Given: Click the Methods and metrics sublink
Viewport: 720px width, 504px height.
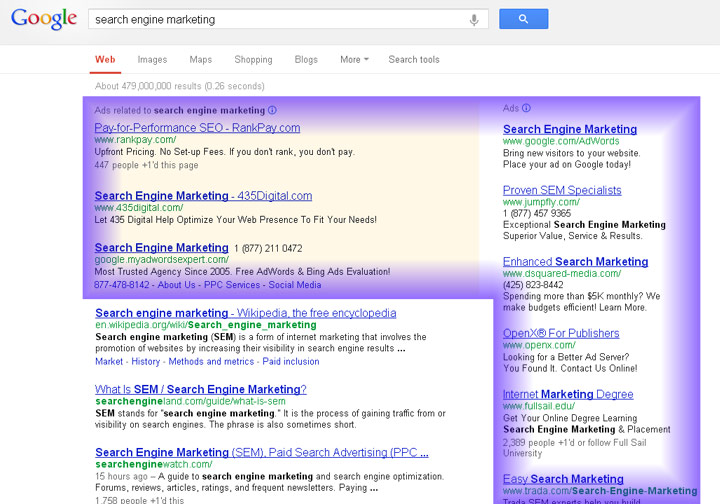Looking at the screenshot, I should click(x=211, y=361).
